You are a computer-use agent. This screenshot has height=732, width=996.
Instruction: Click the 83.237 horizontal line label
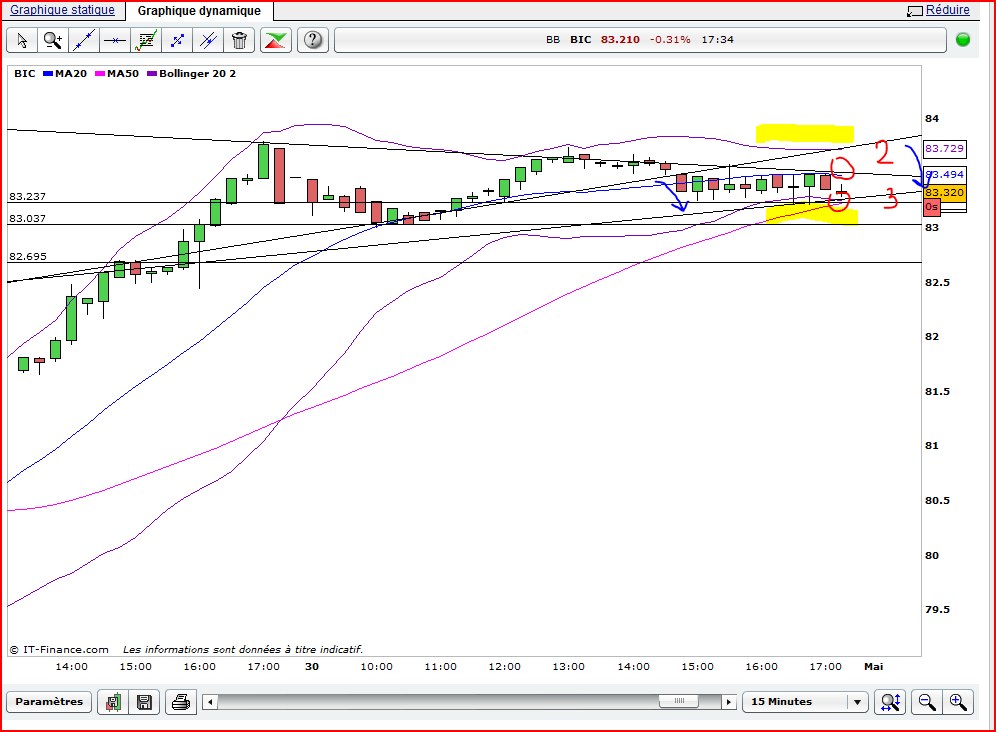(27, 197)
